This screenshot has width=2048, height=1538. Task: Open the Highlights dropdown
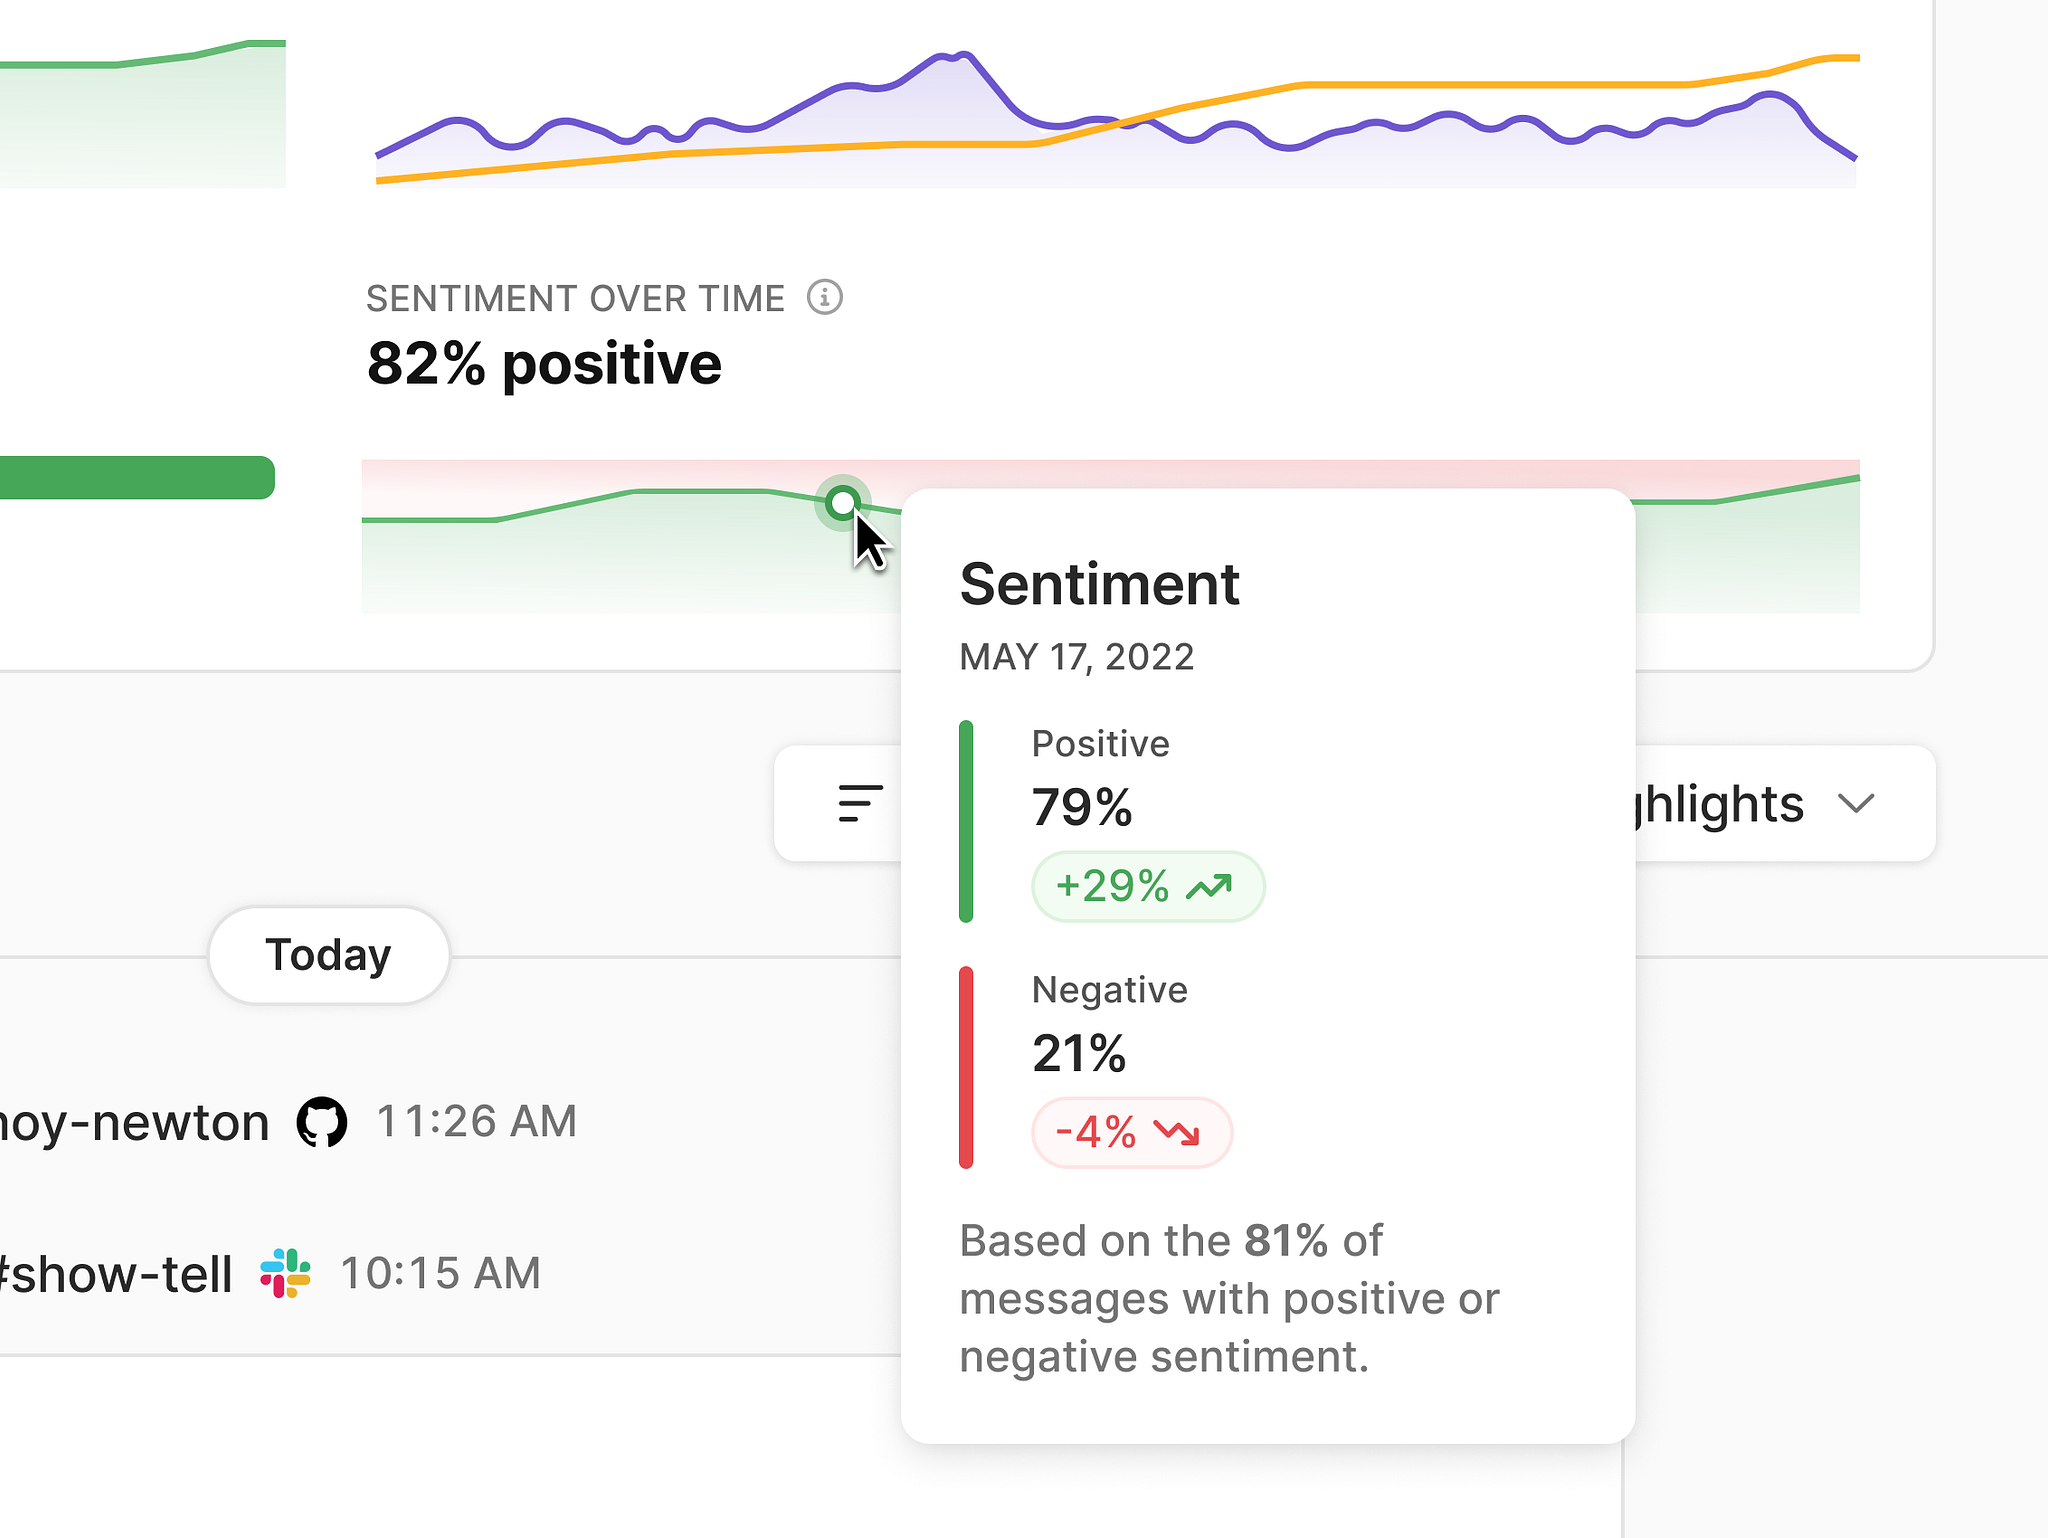(1761, 803)
